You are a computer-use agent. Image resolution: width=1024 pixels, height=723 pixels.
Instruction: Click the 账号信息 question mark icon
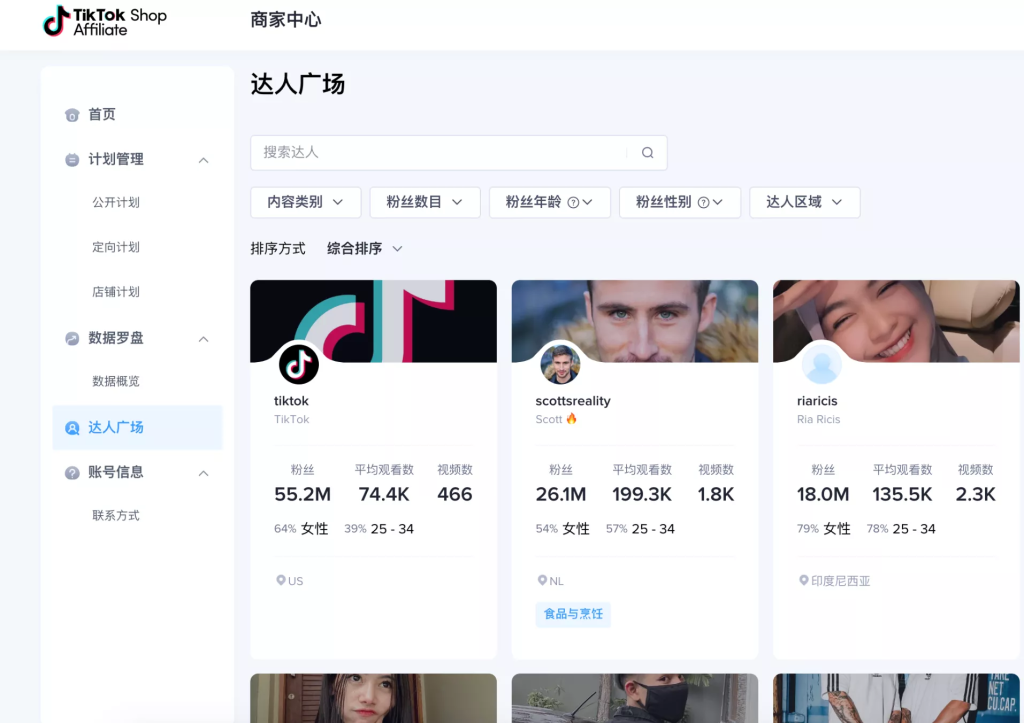point(72,473)
